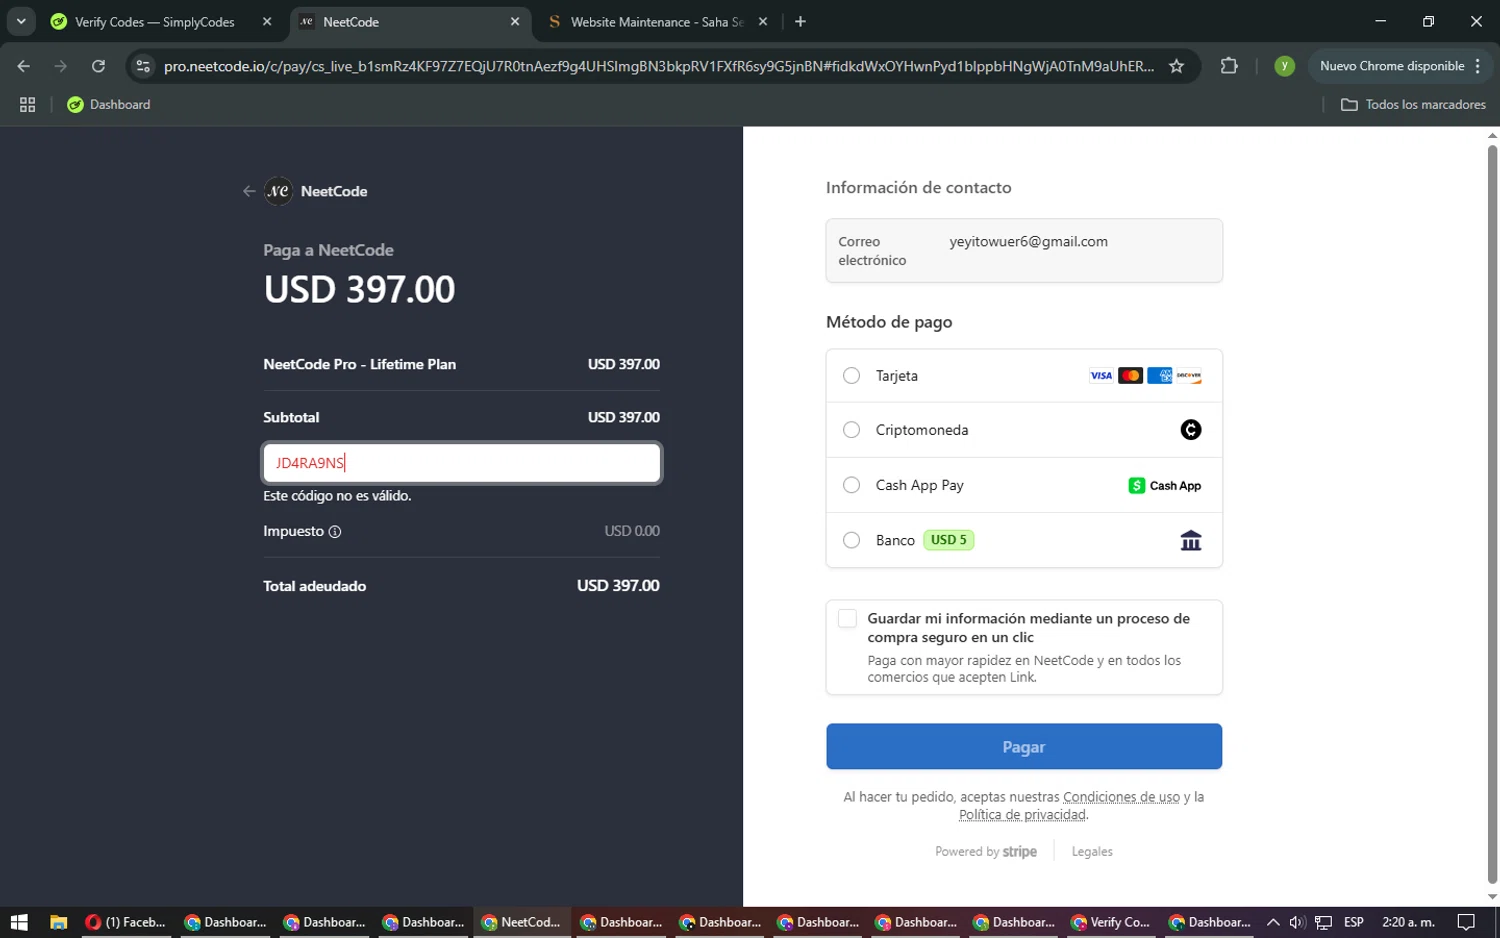Open the Chrome extensions puzzle icon
The width and height of the screenshot is (1500, 938).
[x=1229, y=66]
